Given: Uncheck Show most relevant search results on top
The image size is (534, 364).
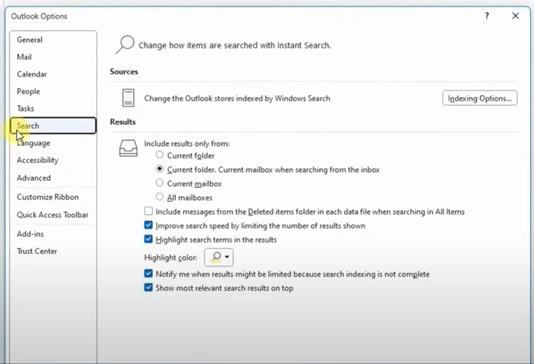Looking at the screenshot, I should (148, 287).
